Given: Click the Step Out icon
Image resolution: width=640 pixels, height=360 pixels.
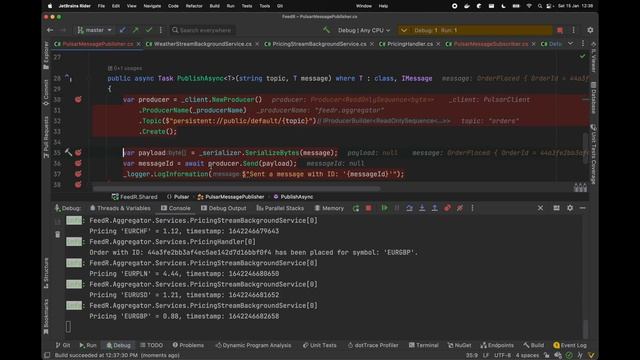Looking at the screenshot, I should point(435,208).
